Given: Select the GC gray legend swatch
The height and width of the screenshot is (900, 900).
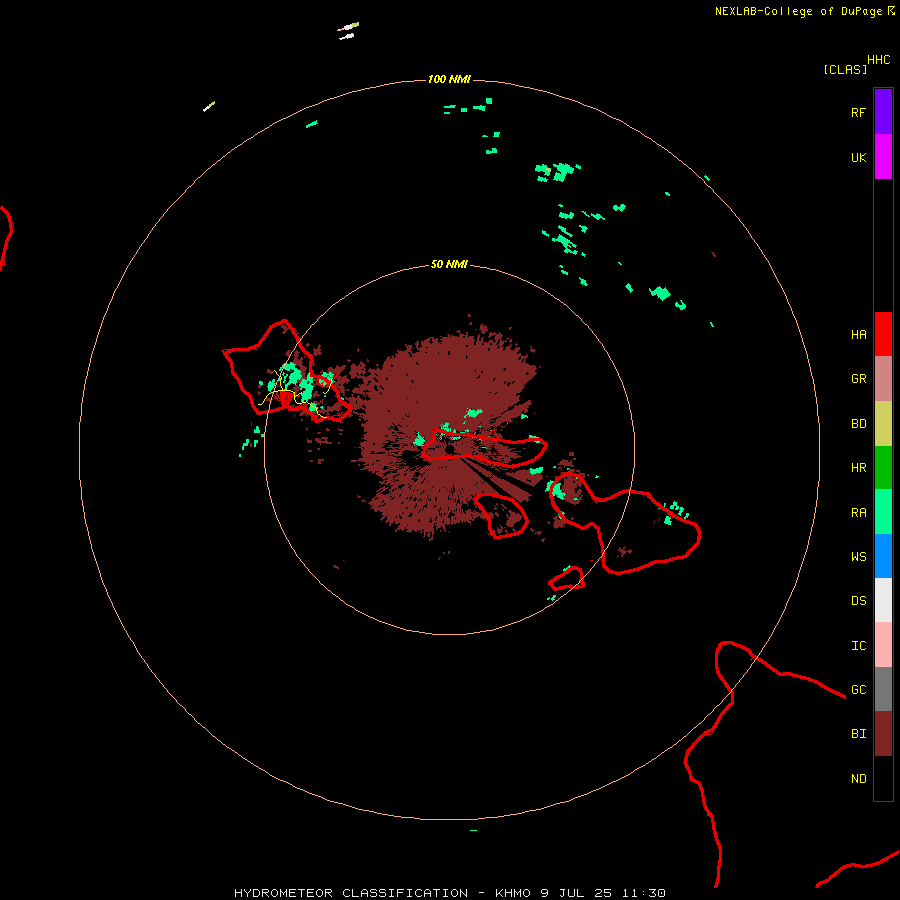Looking at the screenshot, I should coord(883,689).
